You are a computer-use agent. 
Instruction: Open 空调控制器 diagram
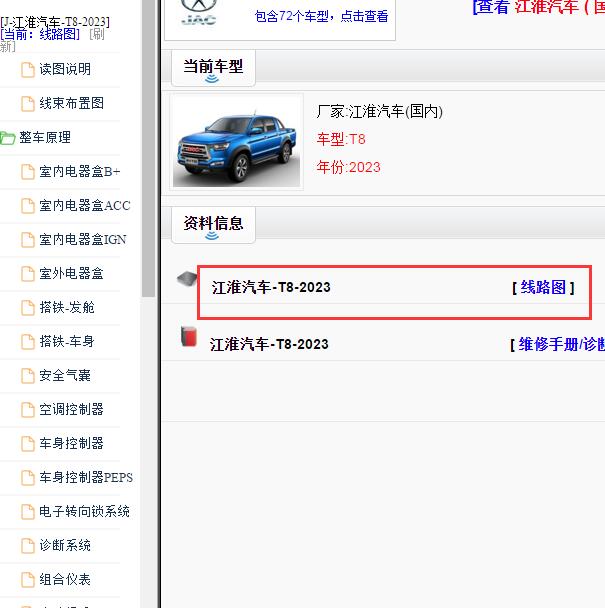click(71, 409)
